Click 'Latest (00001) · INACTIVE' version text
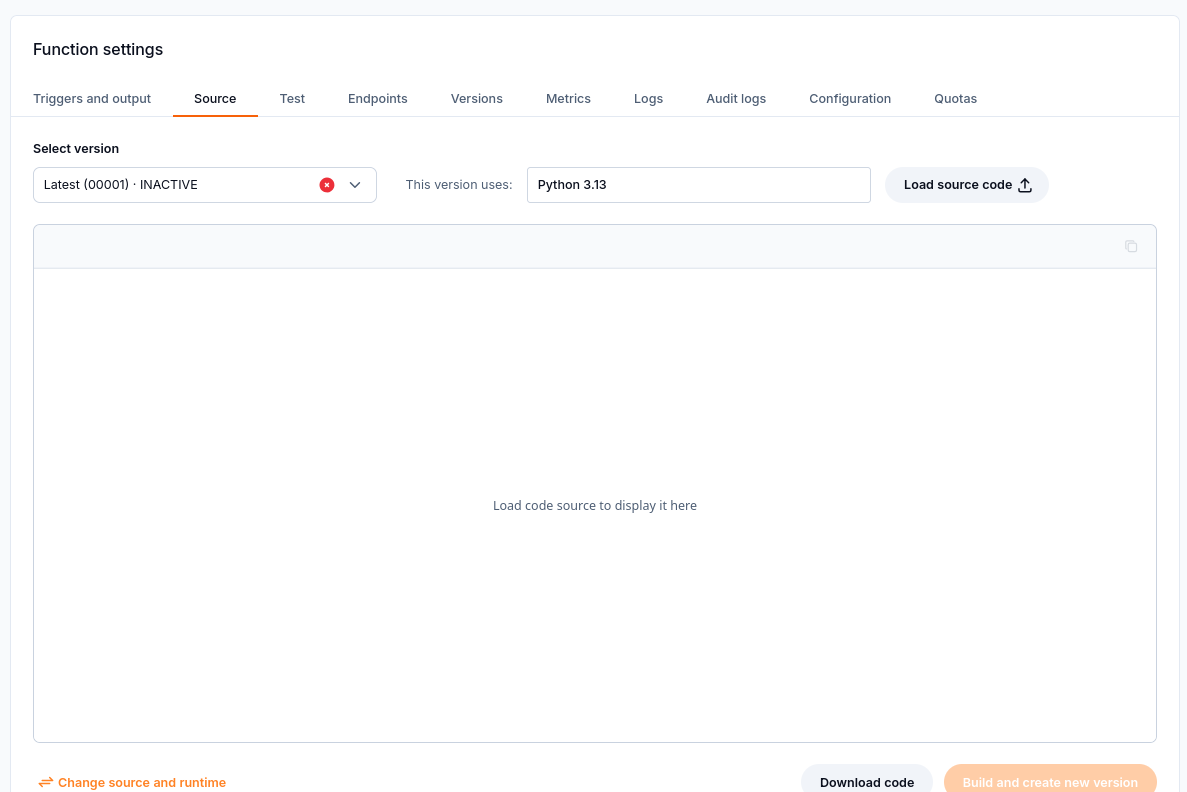 point(120,185)
